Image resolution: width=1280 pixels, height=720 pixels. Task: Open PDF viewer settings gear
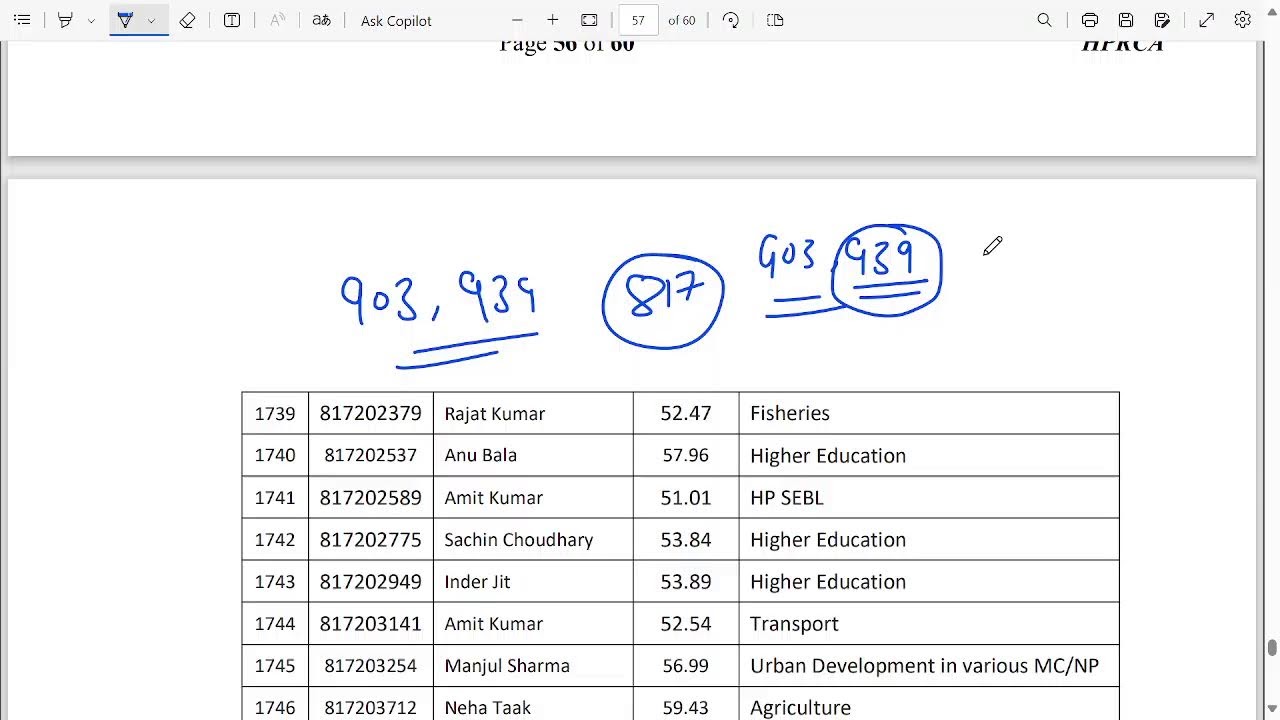click(x=1243, y=20)
